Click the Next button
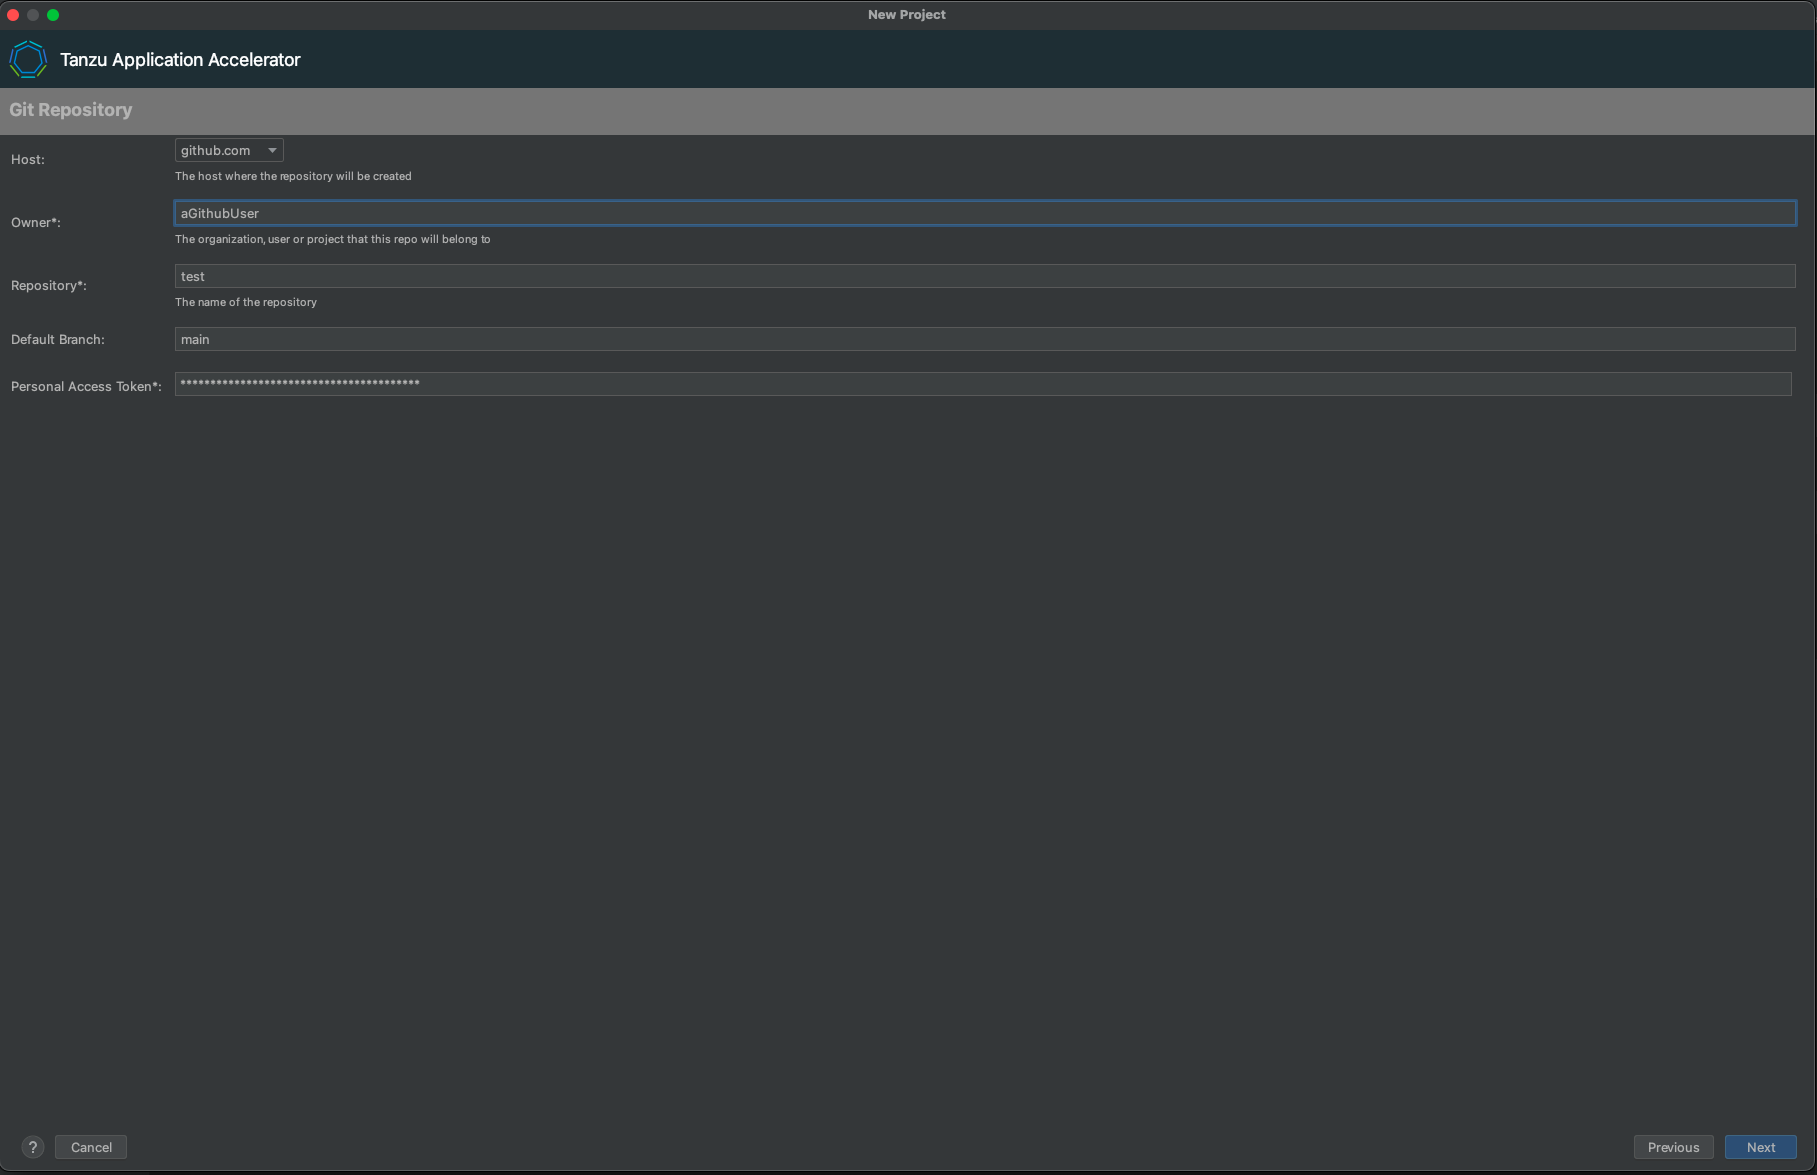Screen dimensions: 1817x1175 (1761, 1147)
